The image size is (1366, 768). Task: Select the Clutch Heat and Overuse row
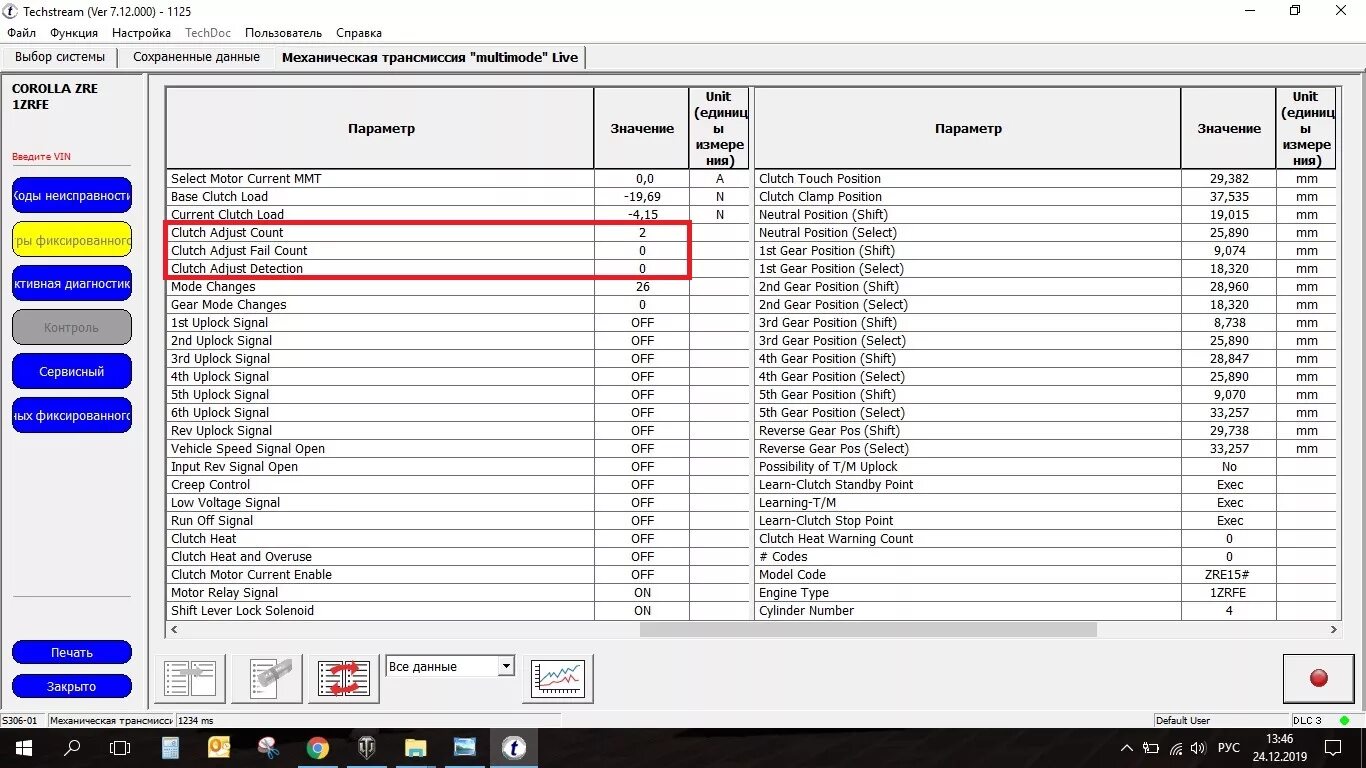(457, 556)
